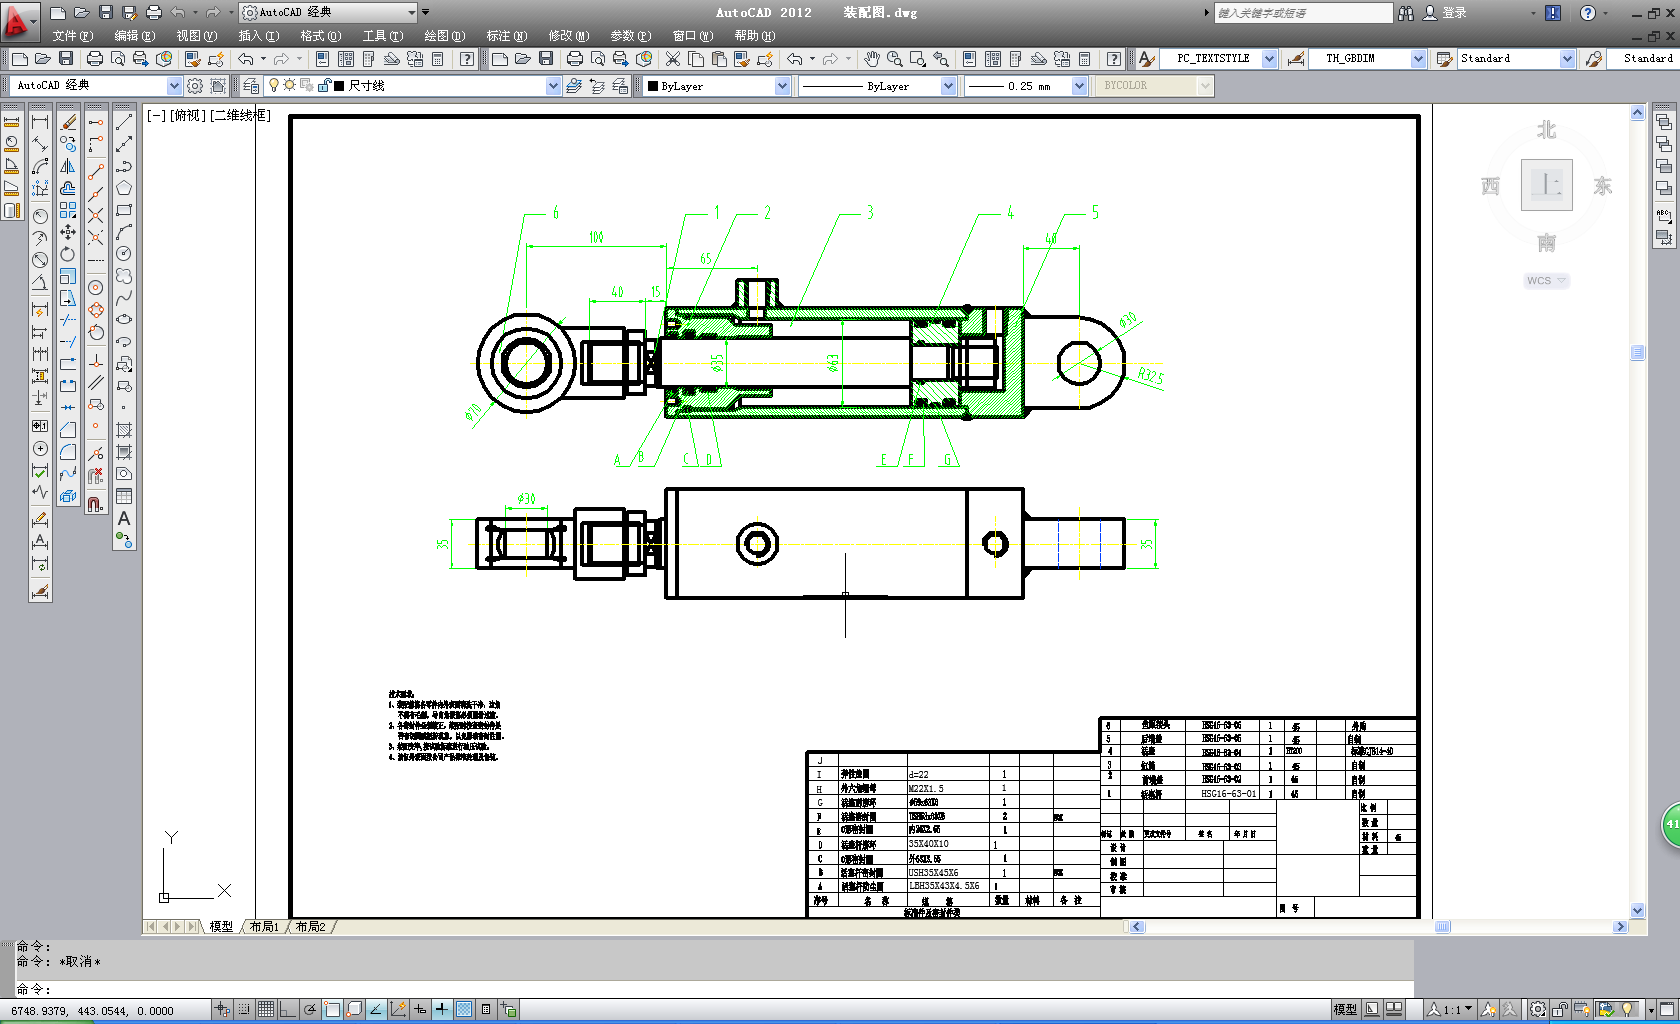Open the 文件(F) menu
Image resolution: width=1680 pixels, height=1024 pixels.
click(x=73, y=36)
